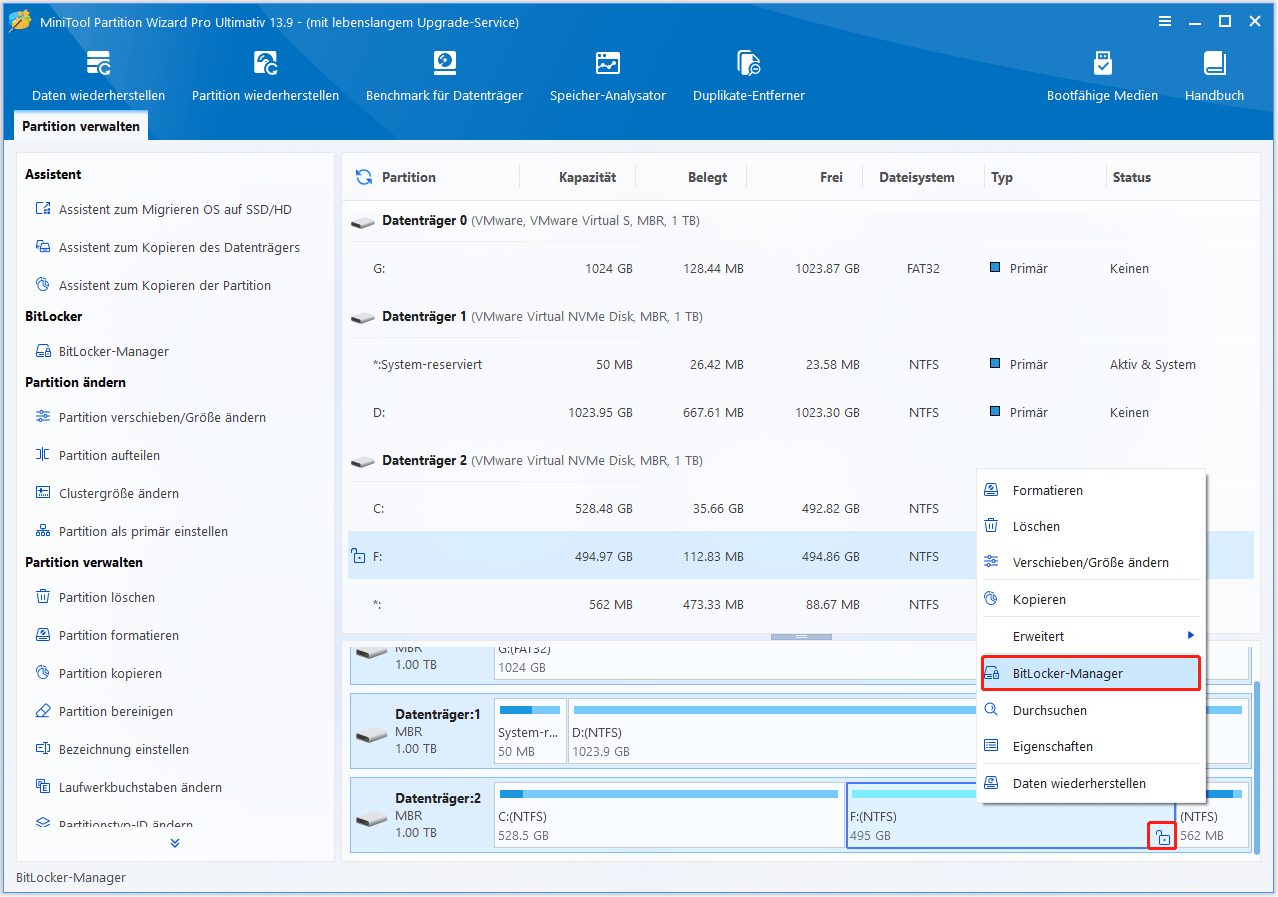Viewport: 1278px width, 897px height.
Task: Select Laufwerkbuchstaben ändern in sidebar
Action: point(128,788)
